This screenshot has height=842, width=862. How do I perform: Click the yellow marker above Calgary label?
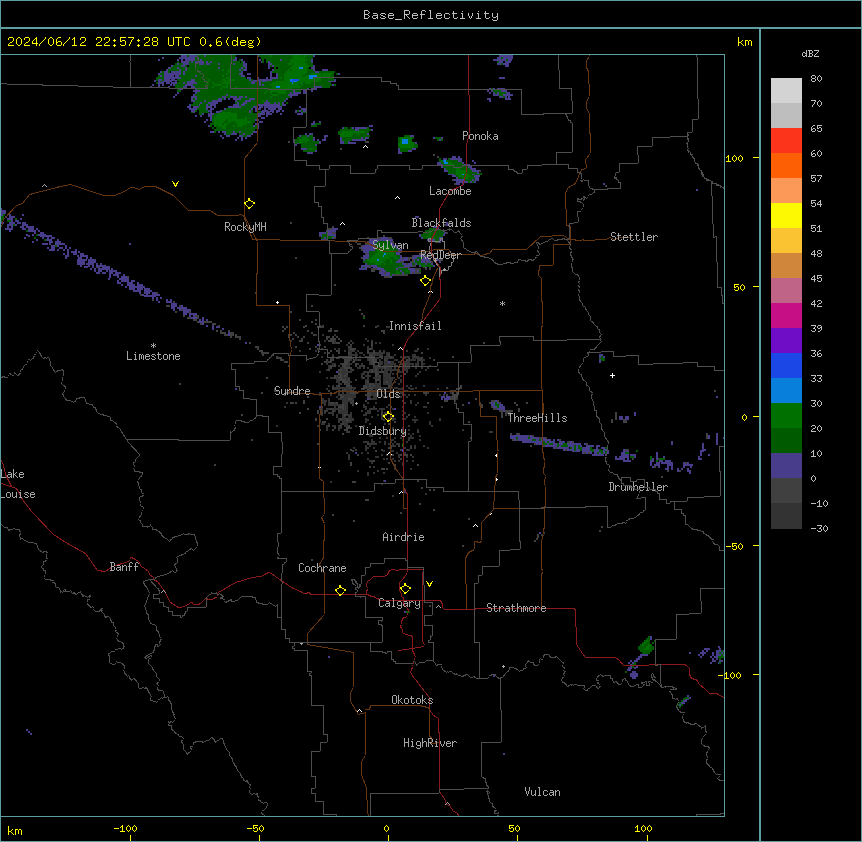[405, 589]
